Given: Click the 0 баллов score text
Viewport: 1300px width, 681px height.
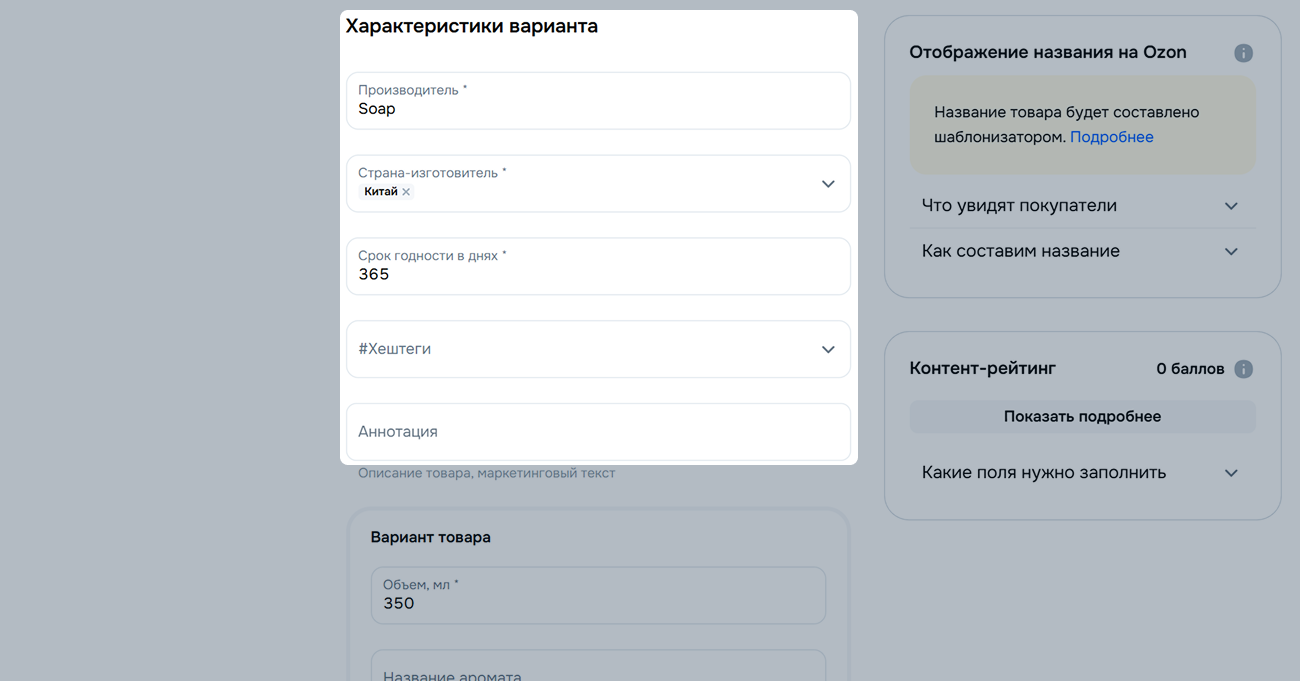Looking at the screenshot, I should coord(1190,369).
